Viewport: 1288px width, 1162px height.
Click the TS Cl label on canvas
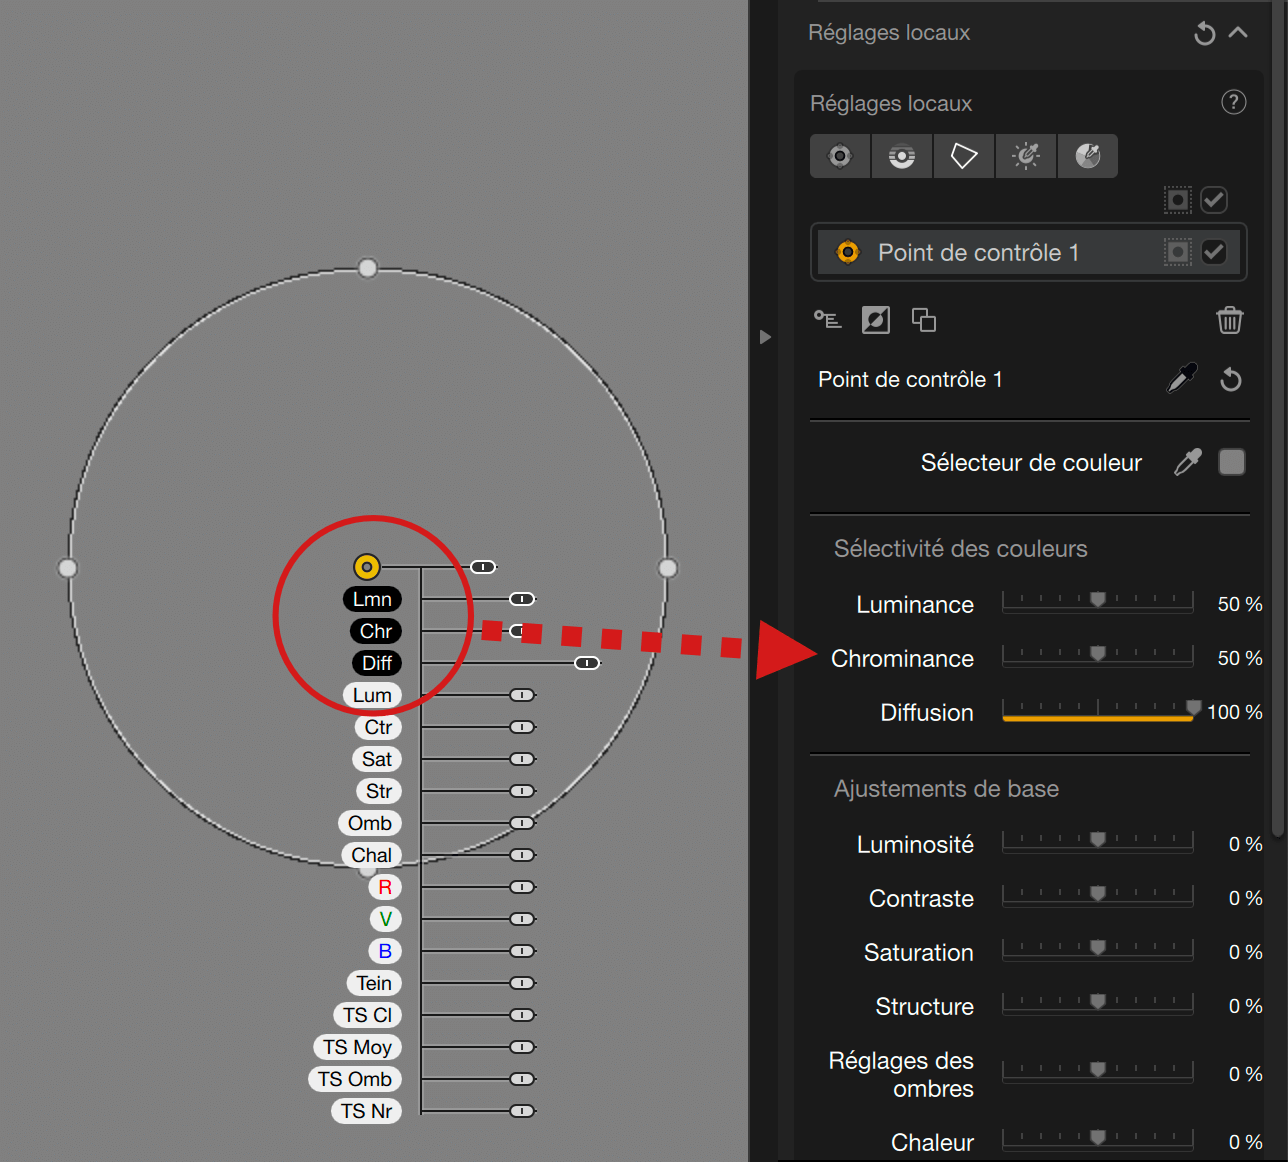[367, 1015]
